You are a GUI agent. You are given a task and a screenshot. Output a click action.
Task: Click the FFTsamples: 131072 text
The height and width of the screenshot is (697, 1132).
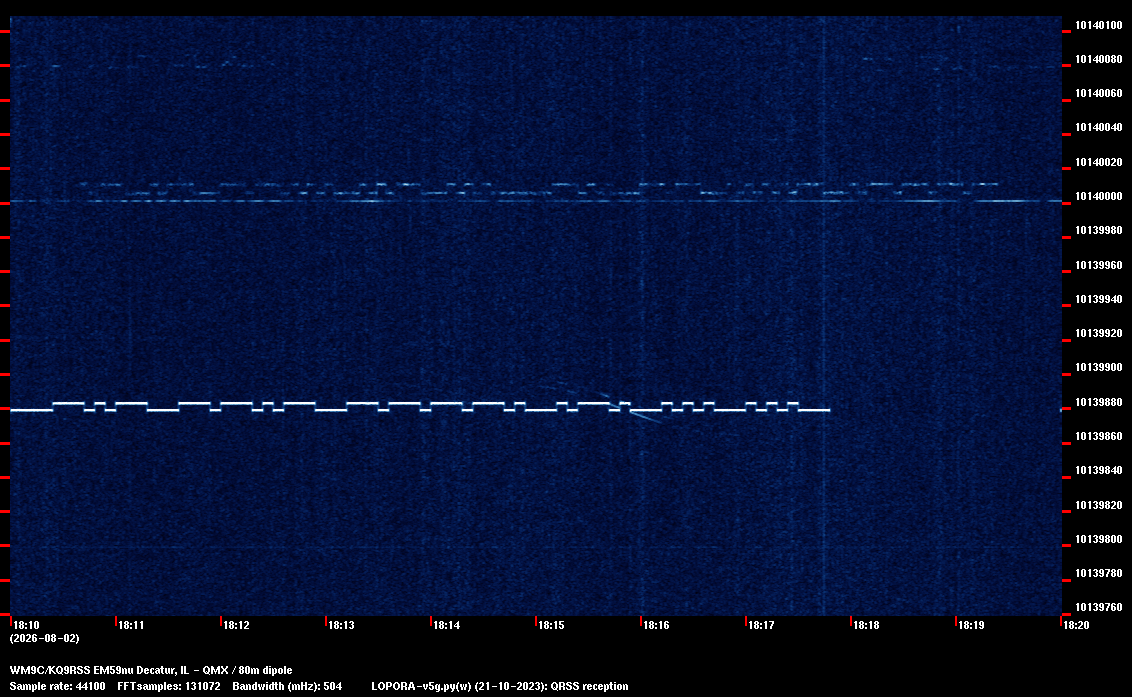pos(169,686)
